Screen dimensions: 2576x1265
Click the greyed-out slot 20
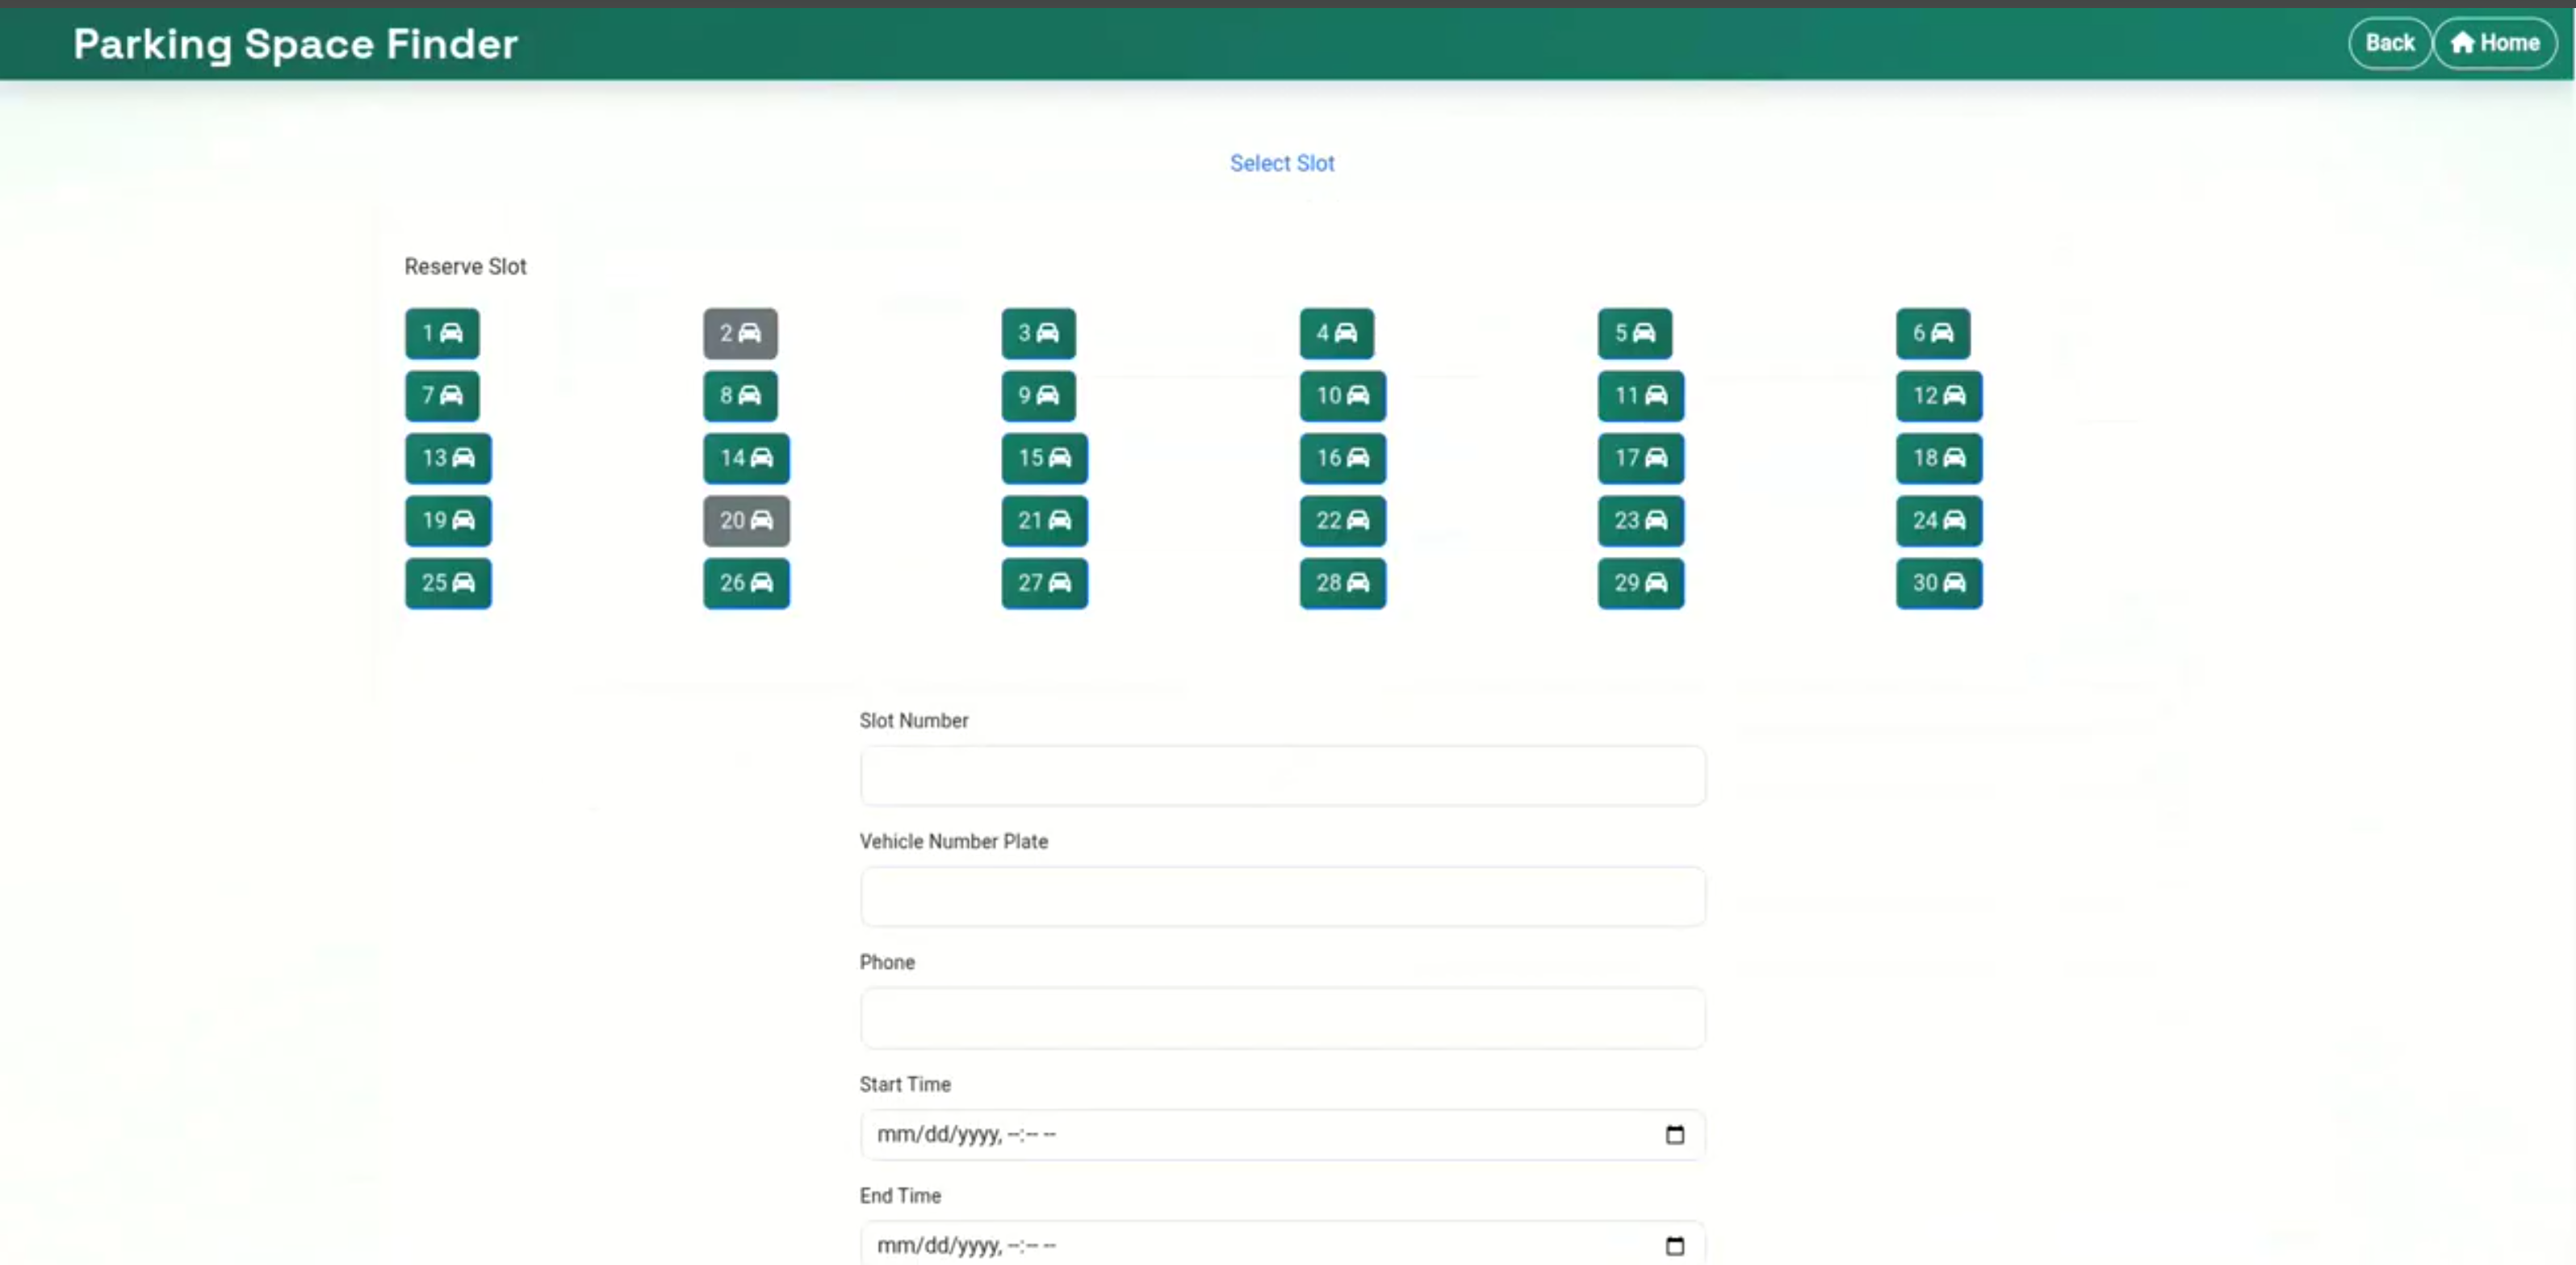click(746, 521)
